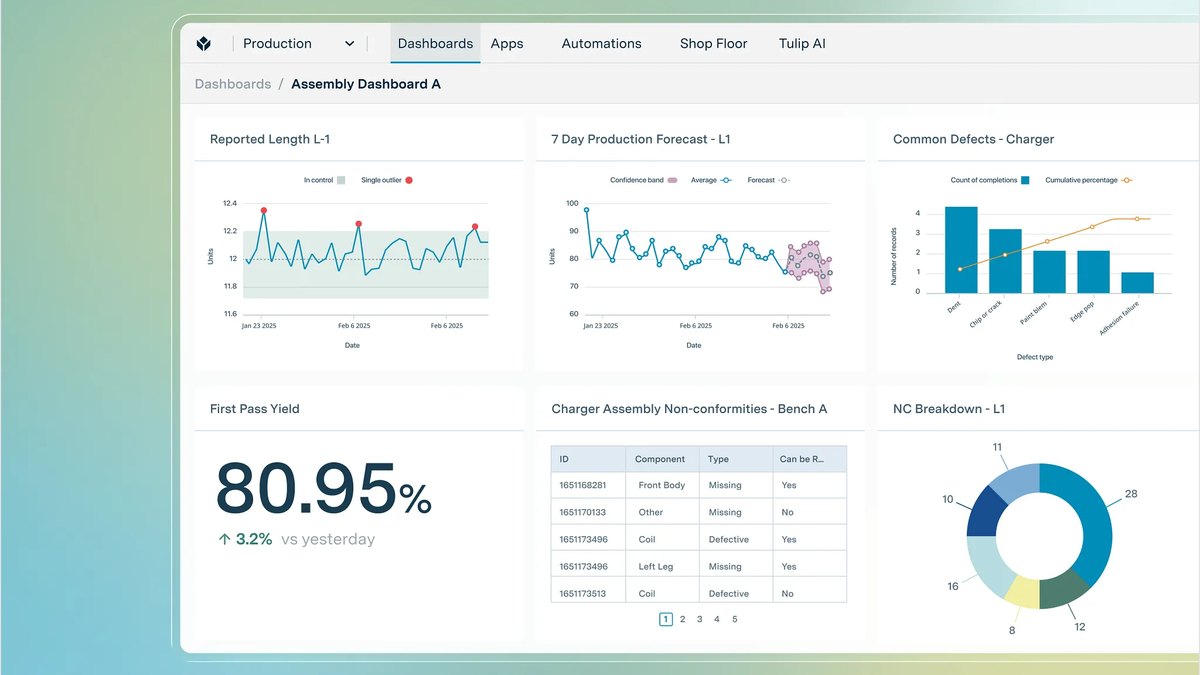Click the Front Body component cell
The height and width of the screenshot is (675, 1200).
(x=662, y=486)
